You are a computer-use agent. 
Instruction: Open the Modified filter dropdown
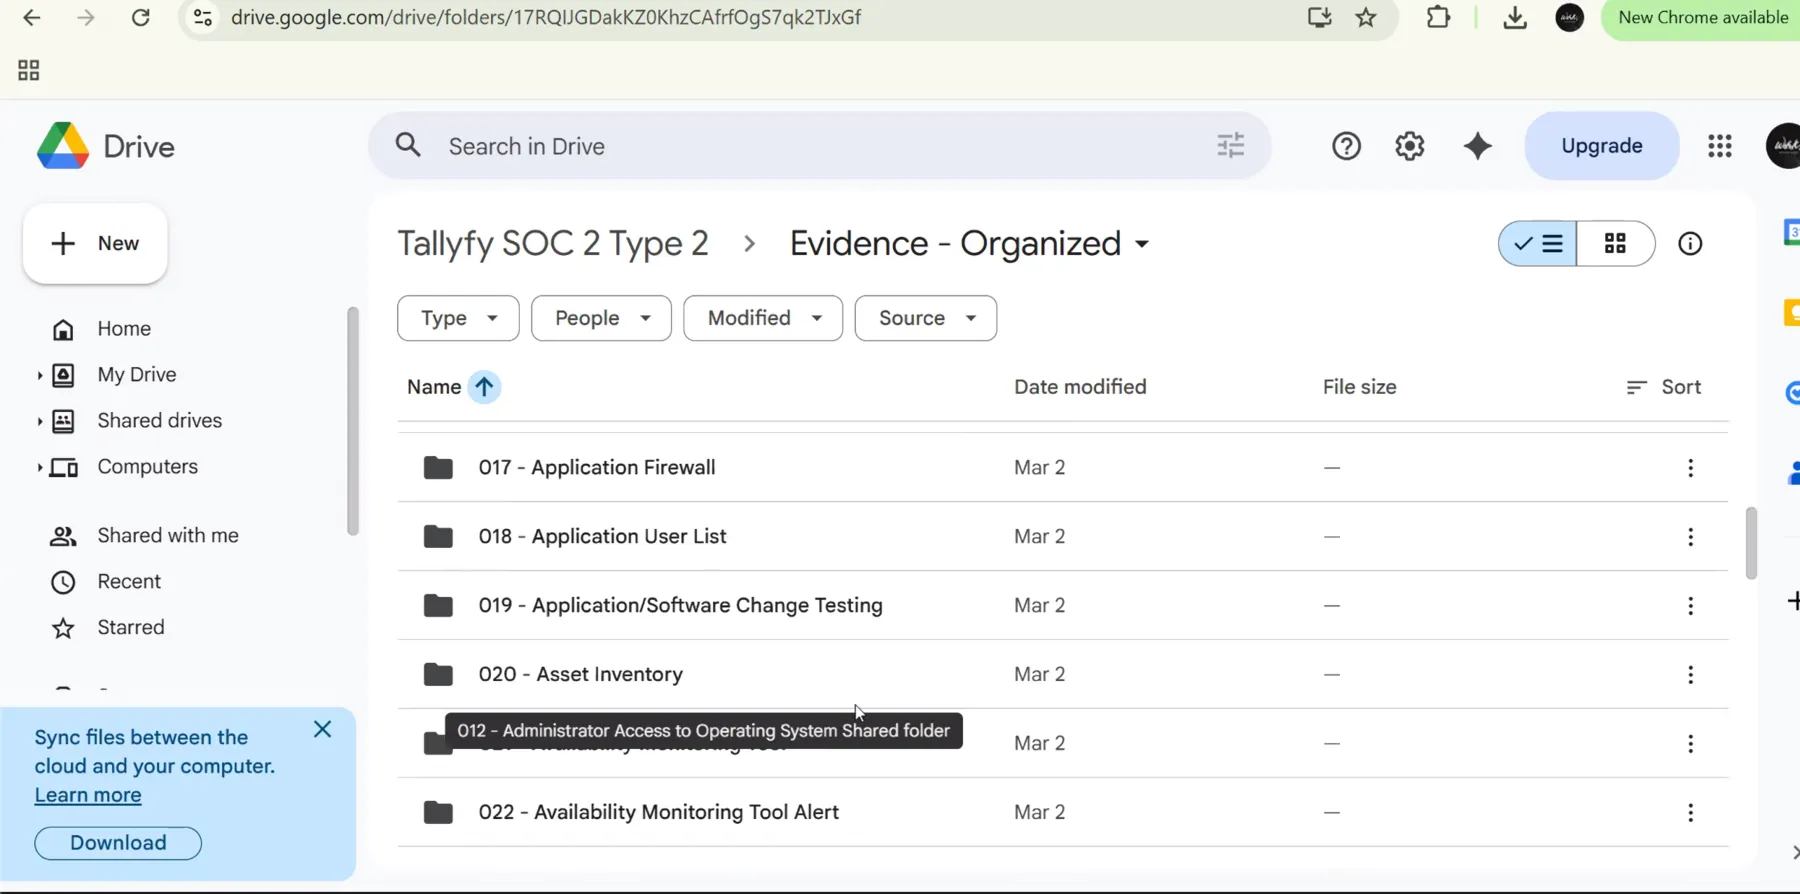[763, 318]
